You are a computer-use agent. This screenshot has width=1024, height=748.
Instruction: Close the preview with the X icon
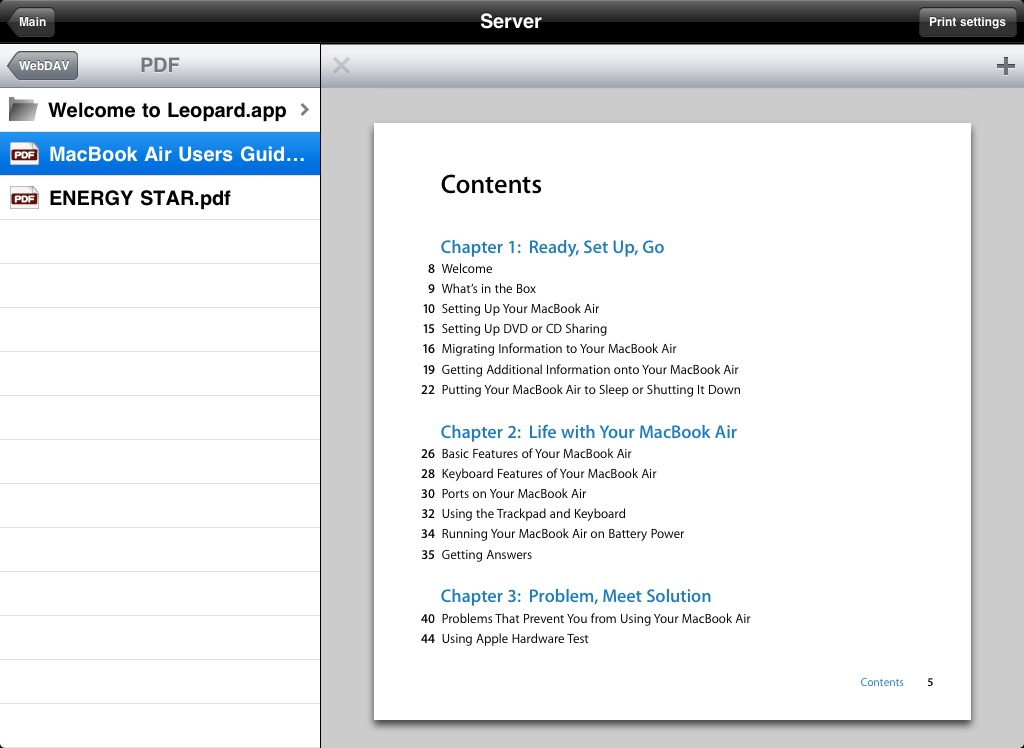pyautogui.click(x=341, y=65)
